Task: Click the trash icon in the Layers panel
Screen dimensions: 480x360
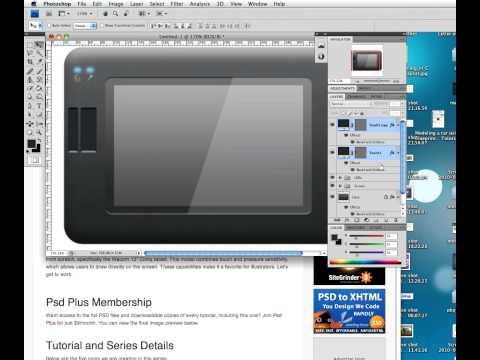Action: 396,220
